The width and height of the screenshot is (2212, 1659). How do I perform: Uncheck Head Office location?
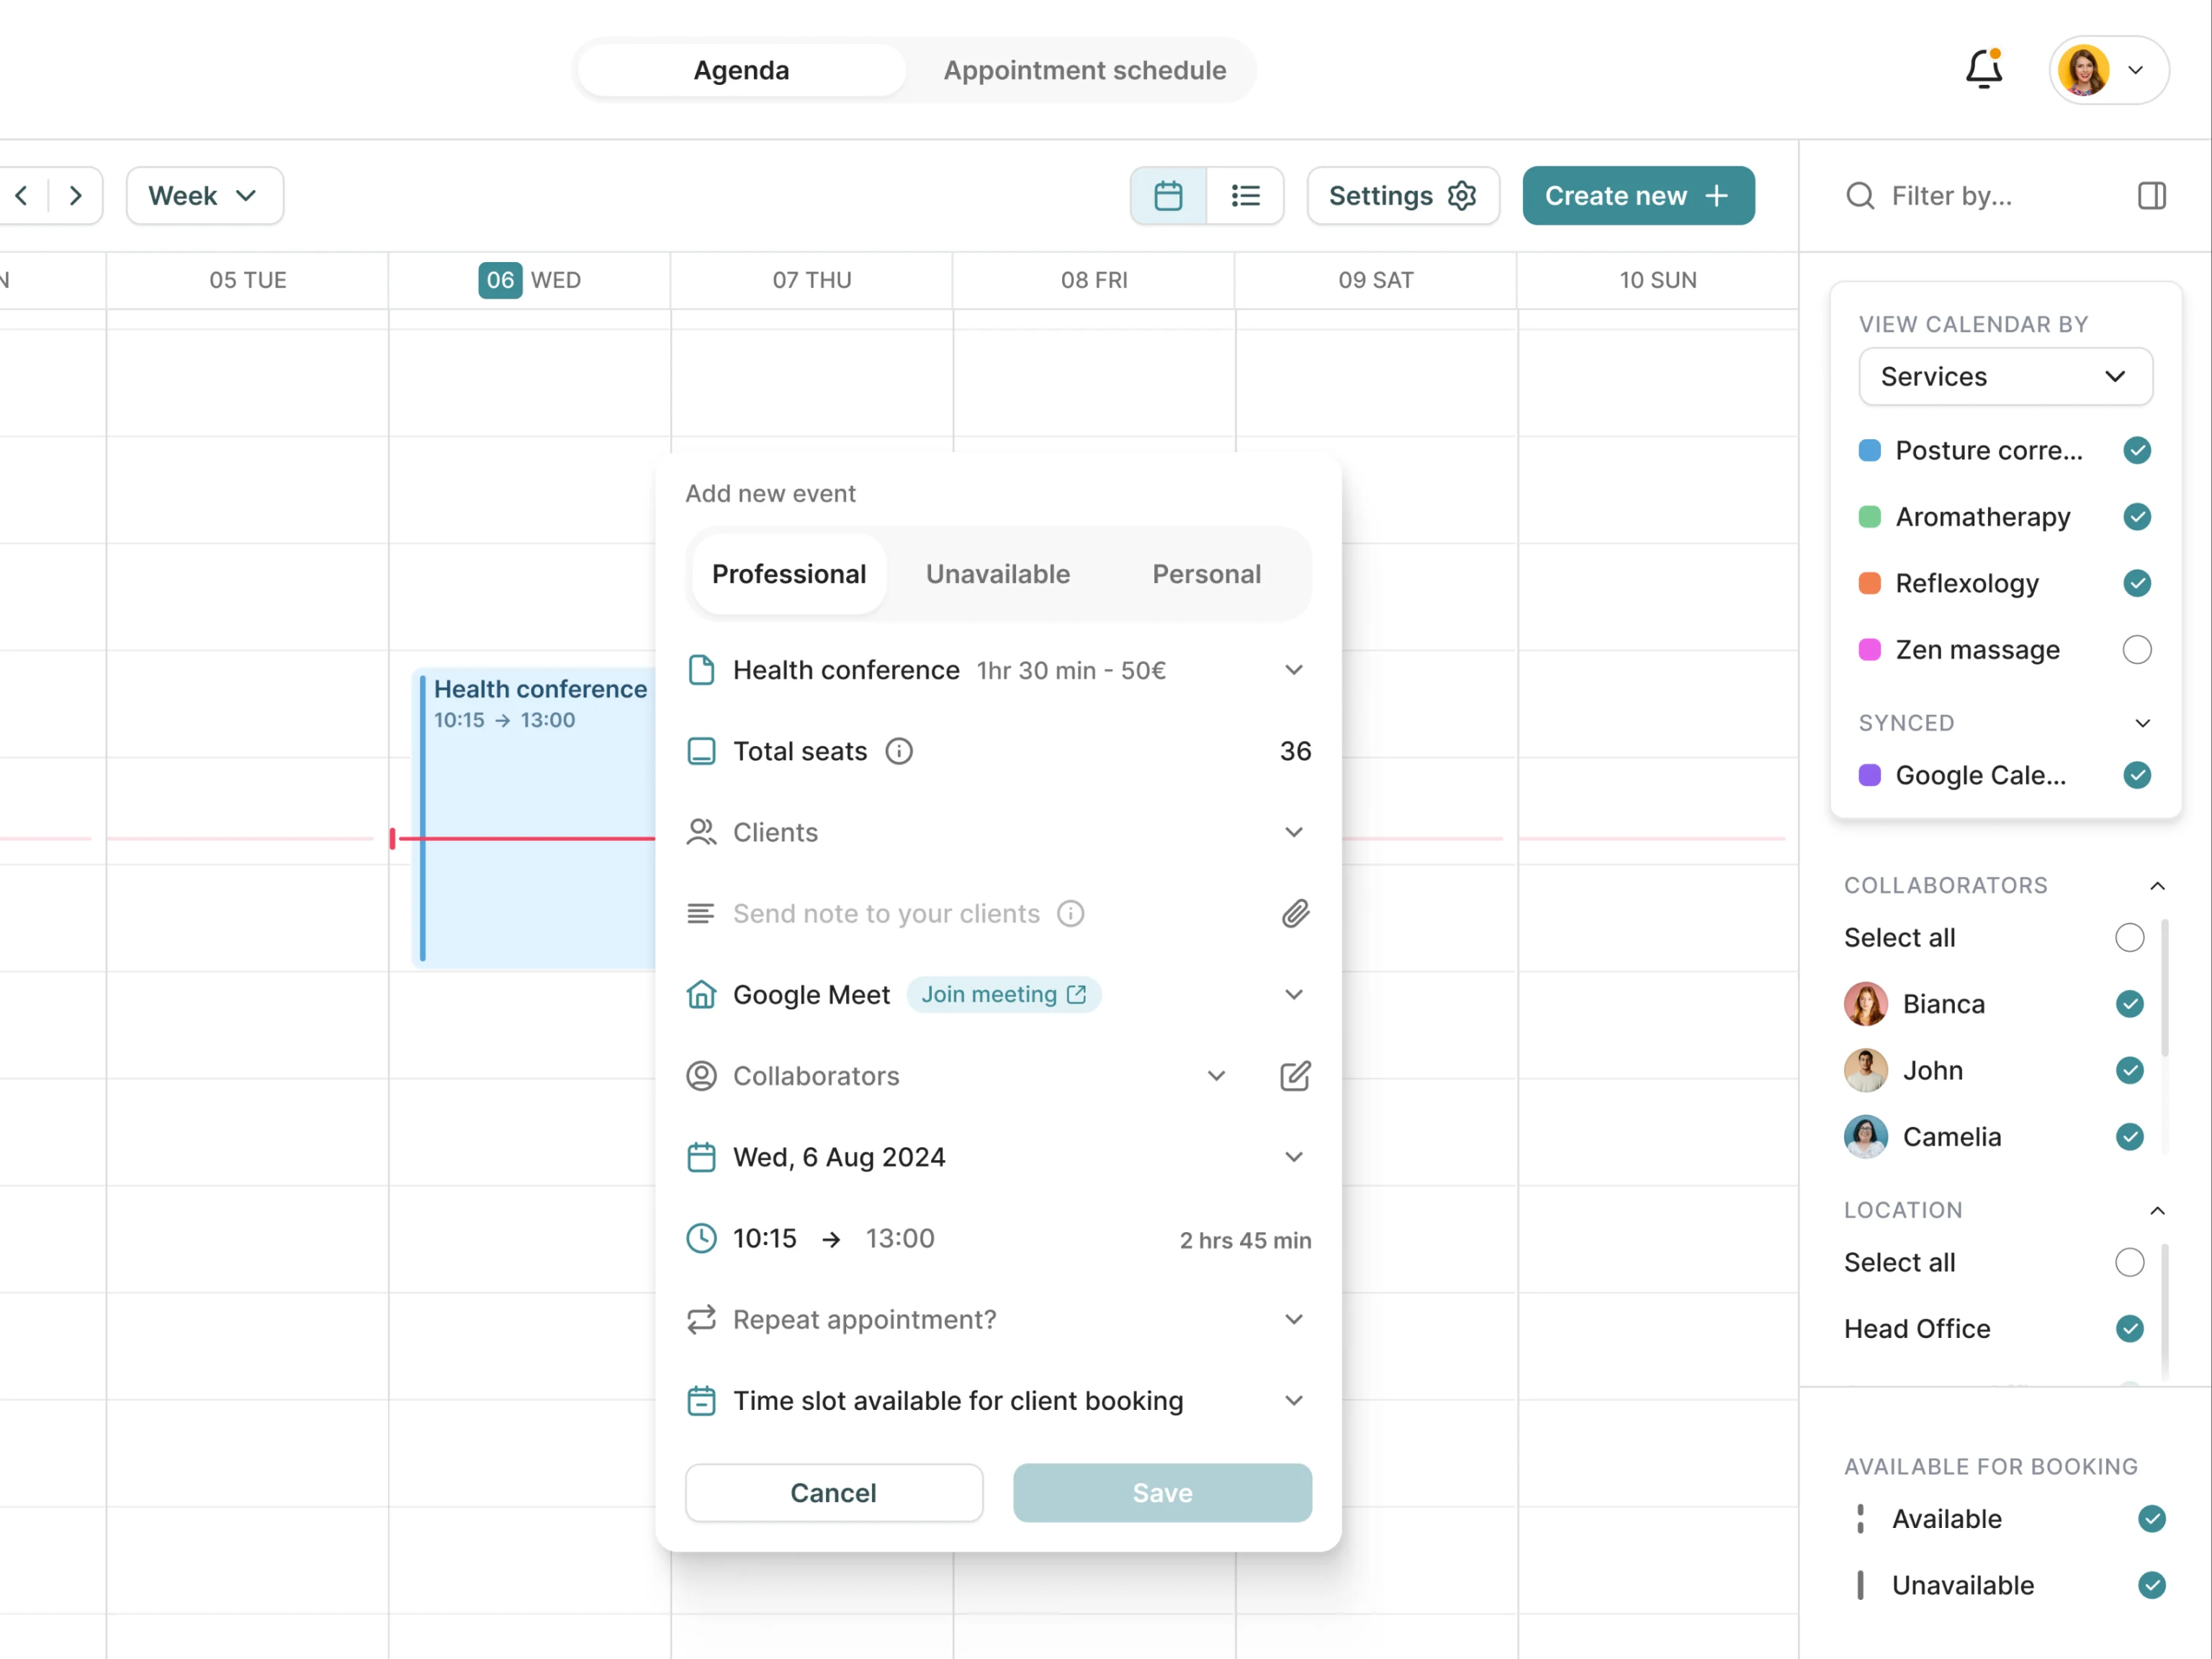(x=2130, y=1328)
